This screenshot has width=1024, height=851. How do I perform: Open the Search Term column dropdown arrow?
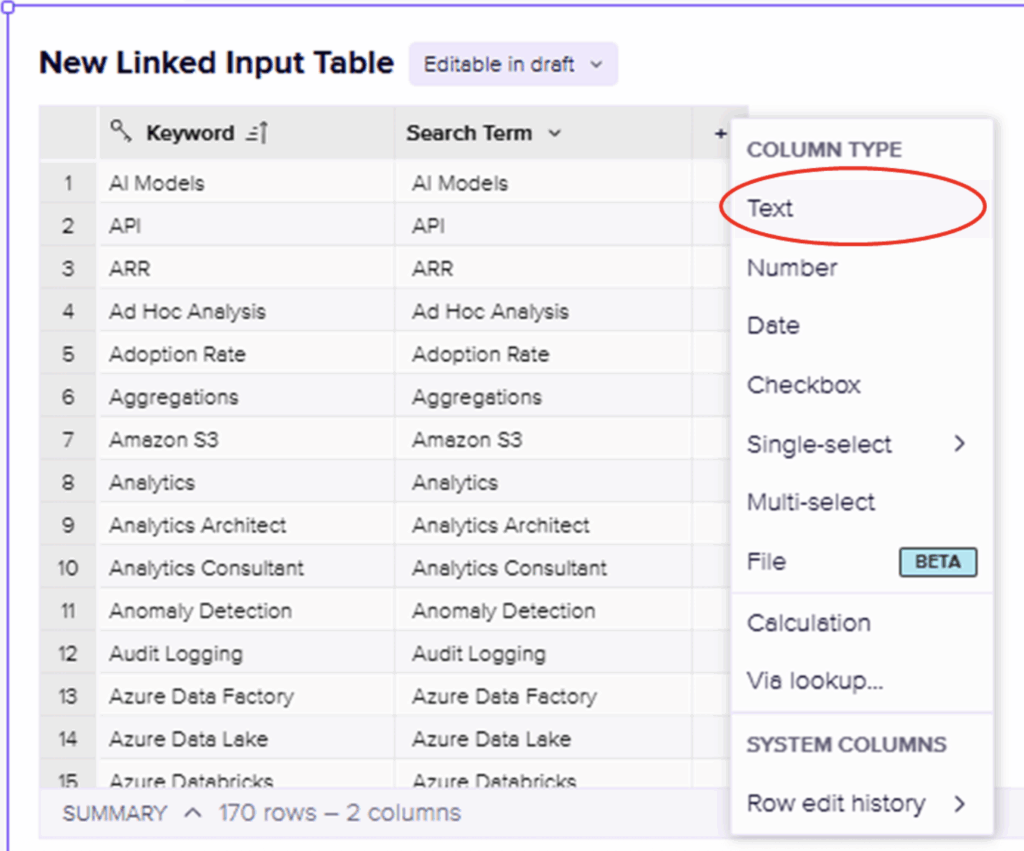click(x=555, y=133)
